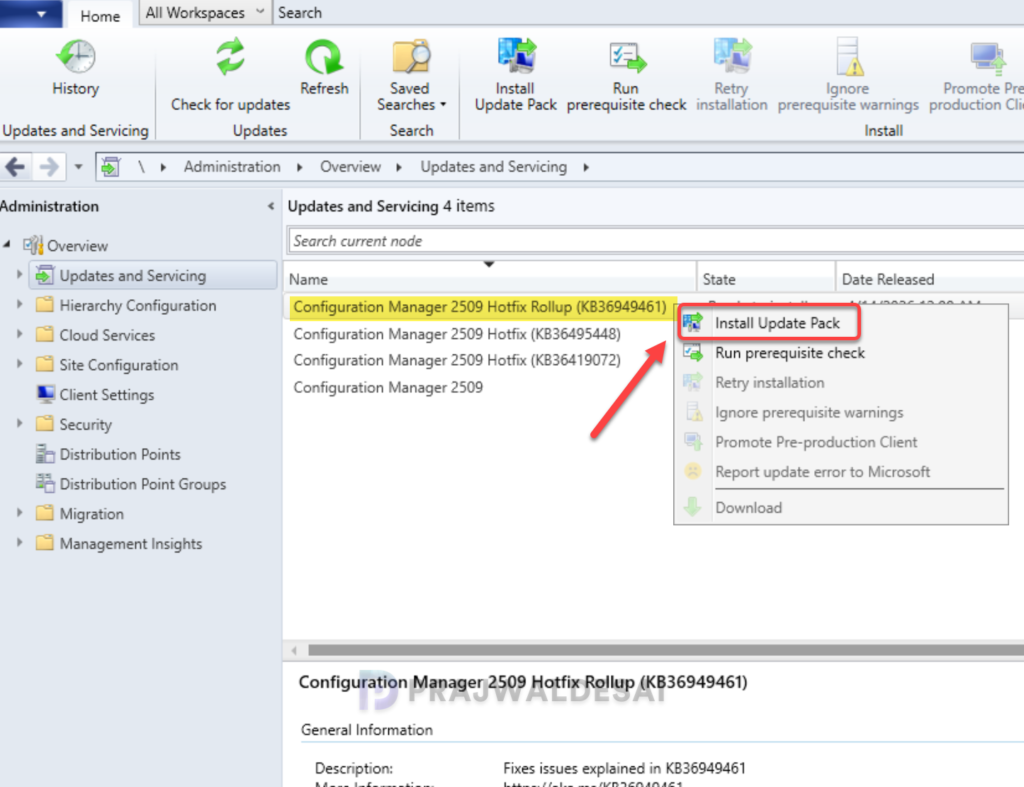Click the Search current node field

click(655, 241)
